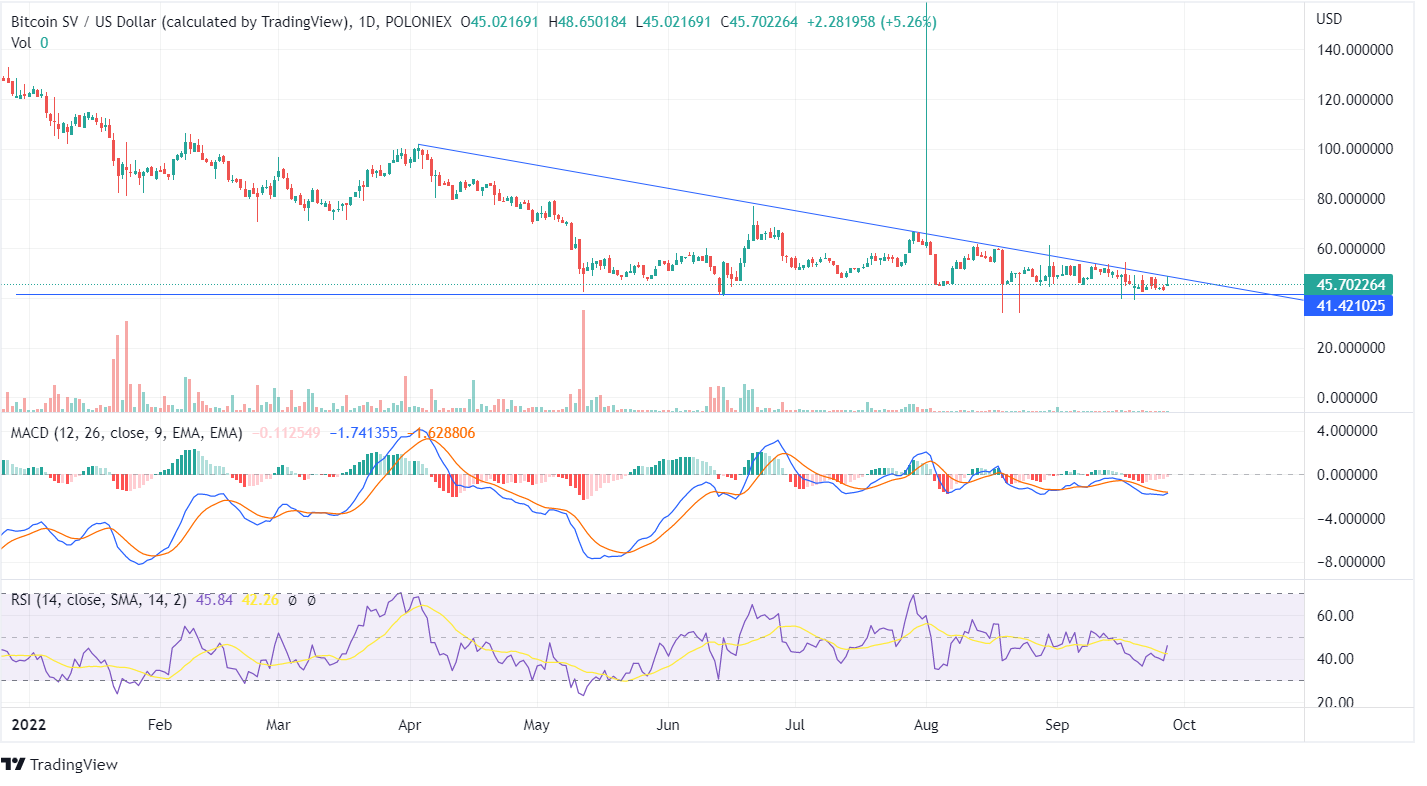Click the TradingView logo icon
This screenshot has width=1427, height=786.
click(x=14, y=765)
